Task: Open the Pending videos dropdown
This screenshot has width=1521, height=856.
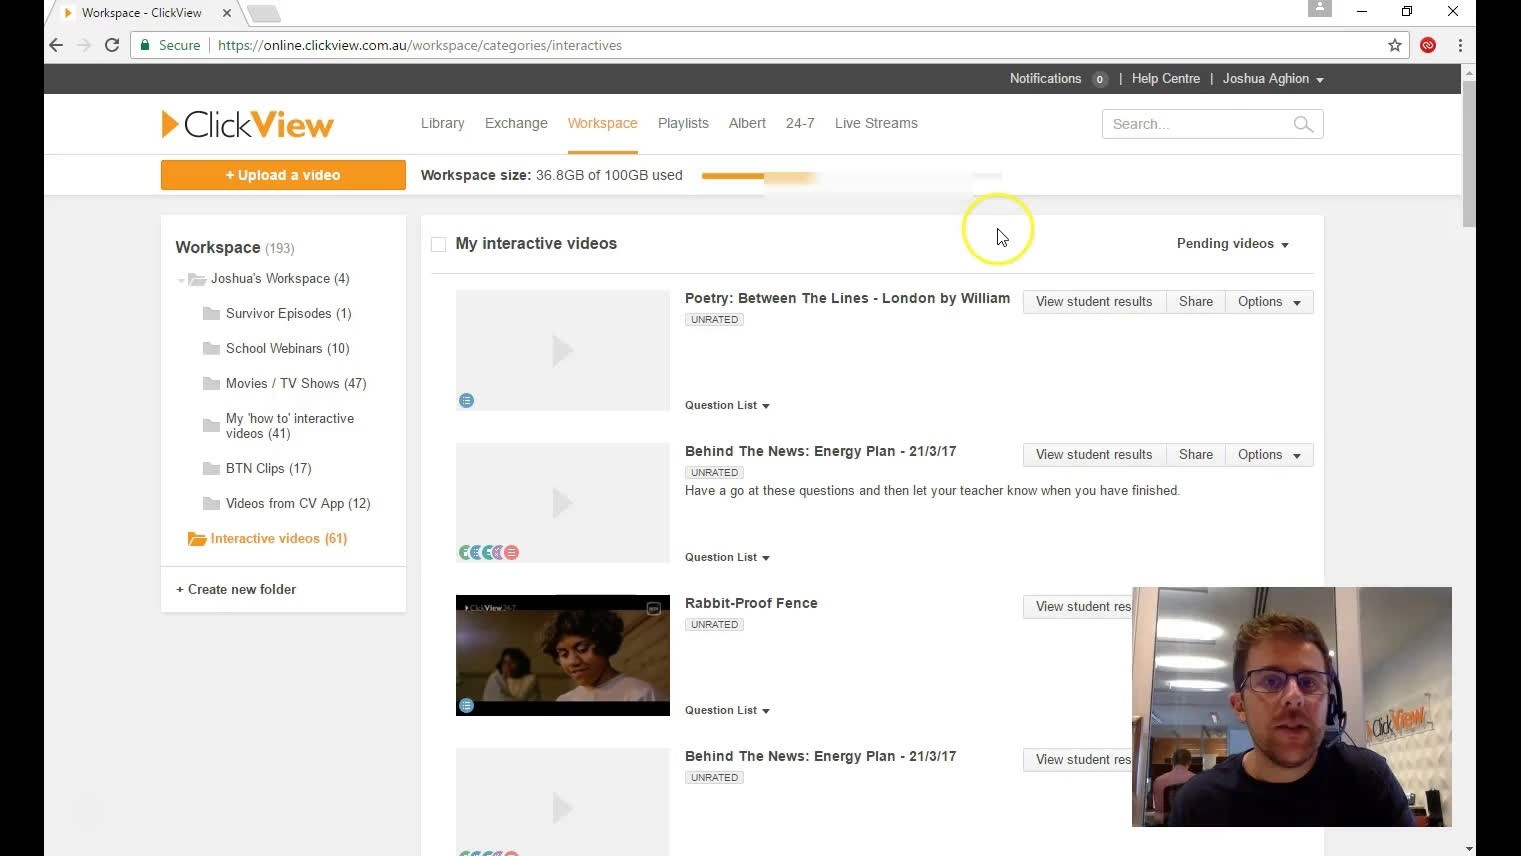Action: coord(1232,244)
